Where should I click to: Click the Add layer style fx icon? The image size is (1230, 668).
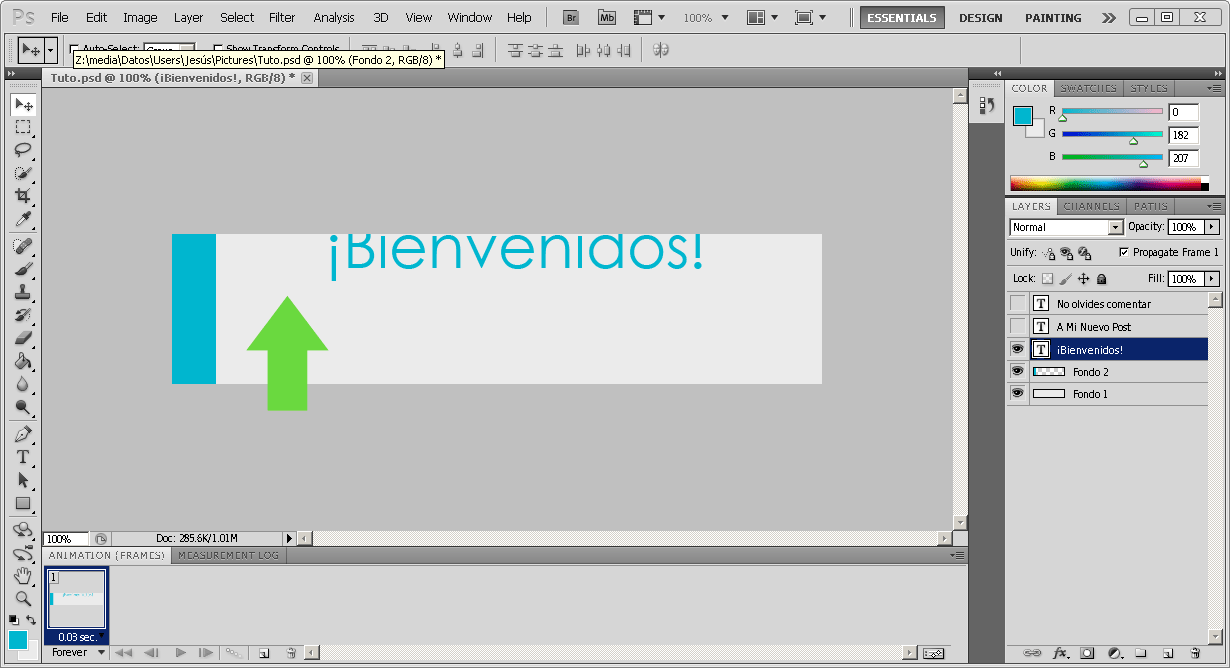tap(1061, 653)
